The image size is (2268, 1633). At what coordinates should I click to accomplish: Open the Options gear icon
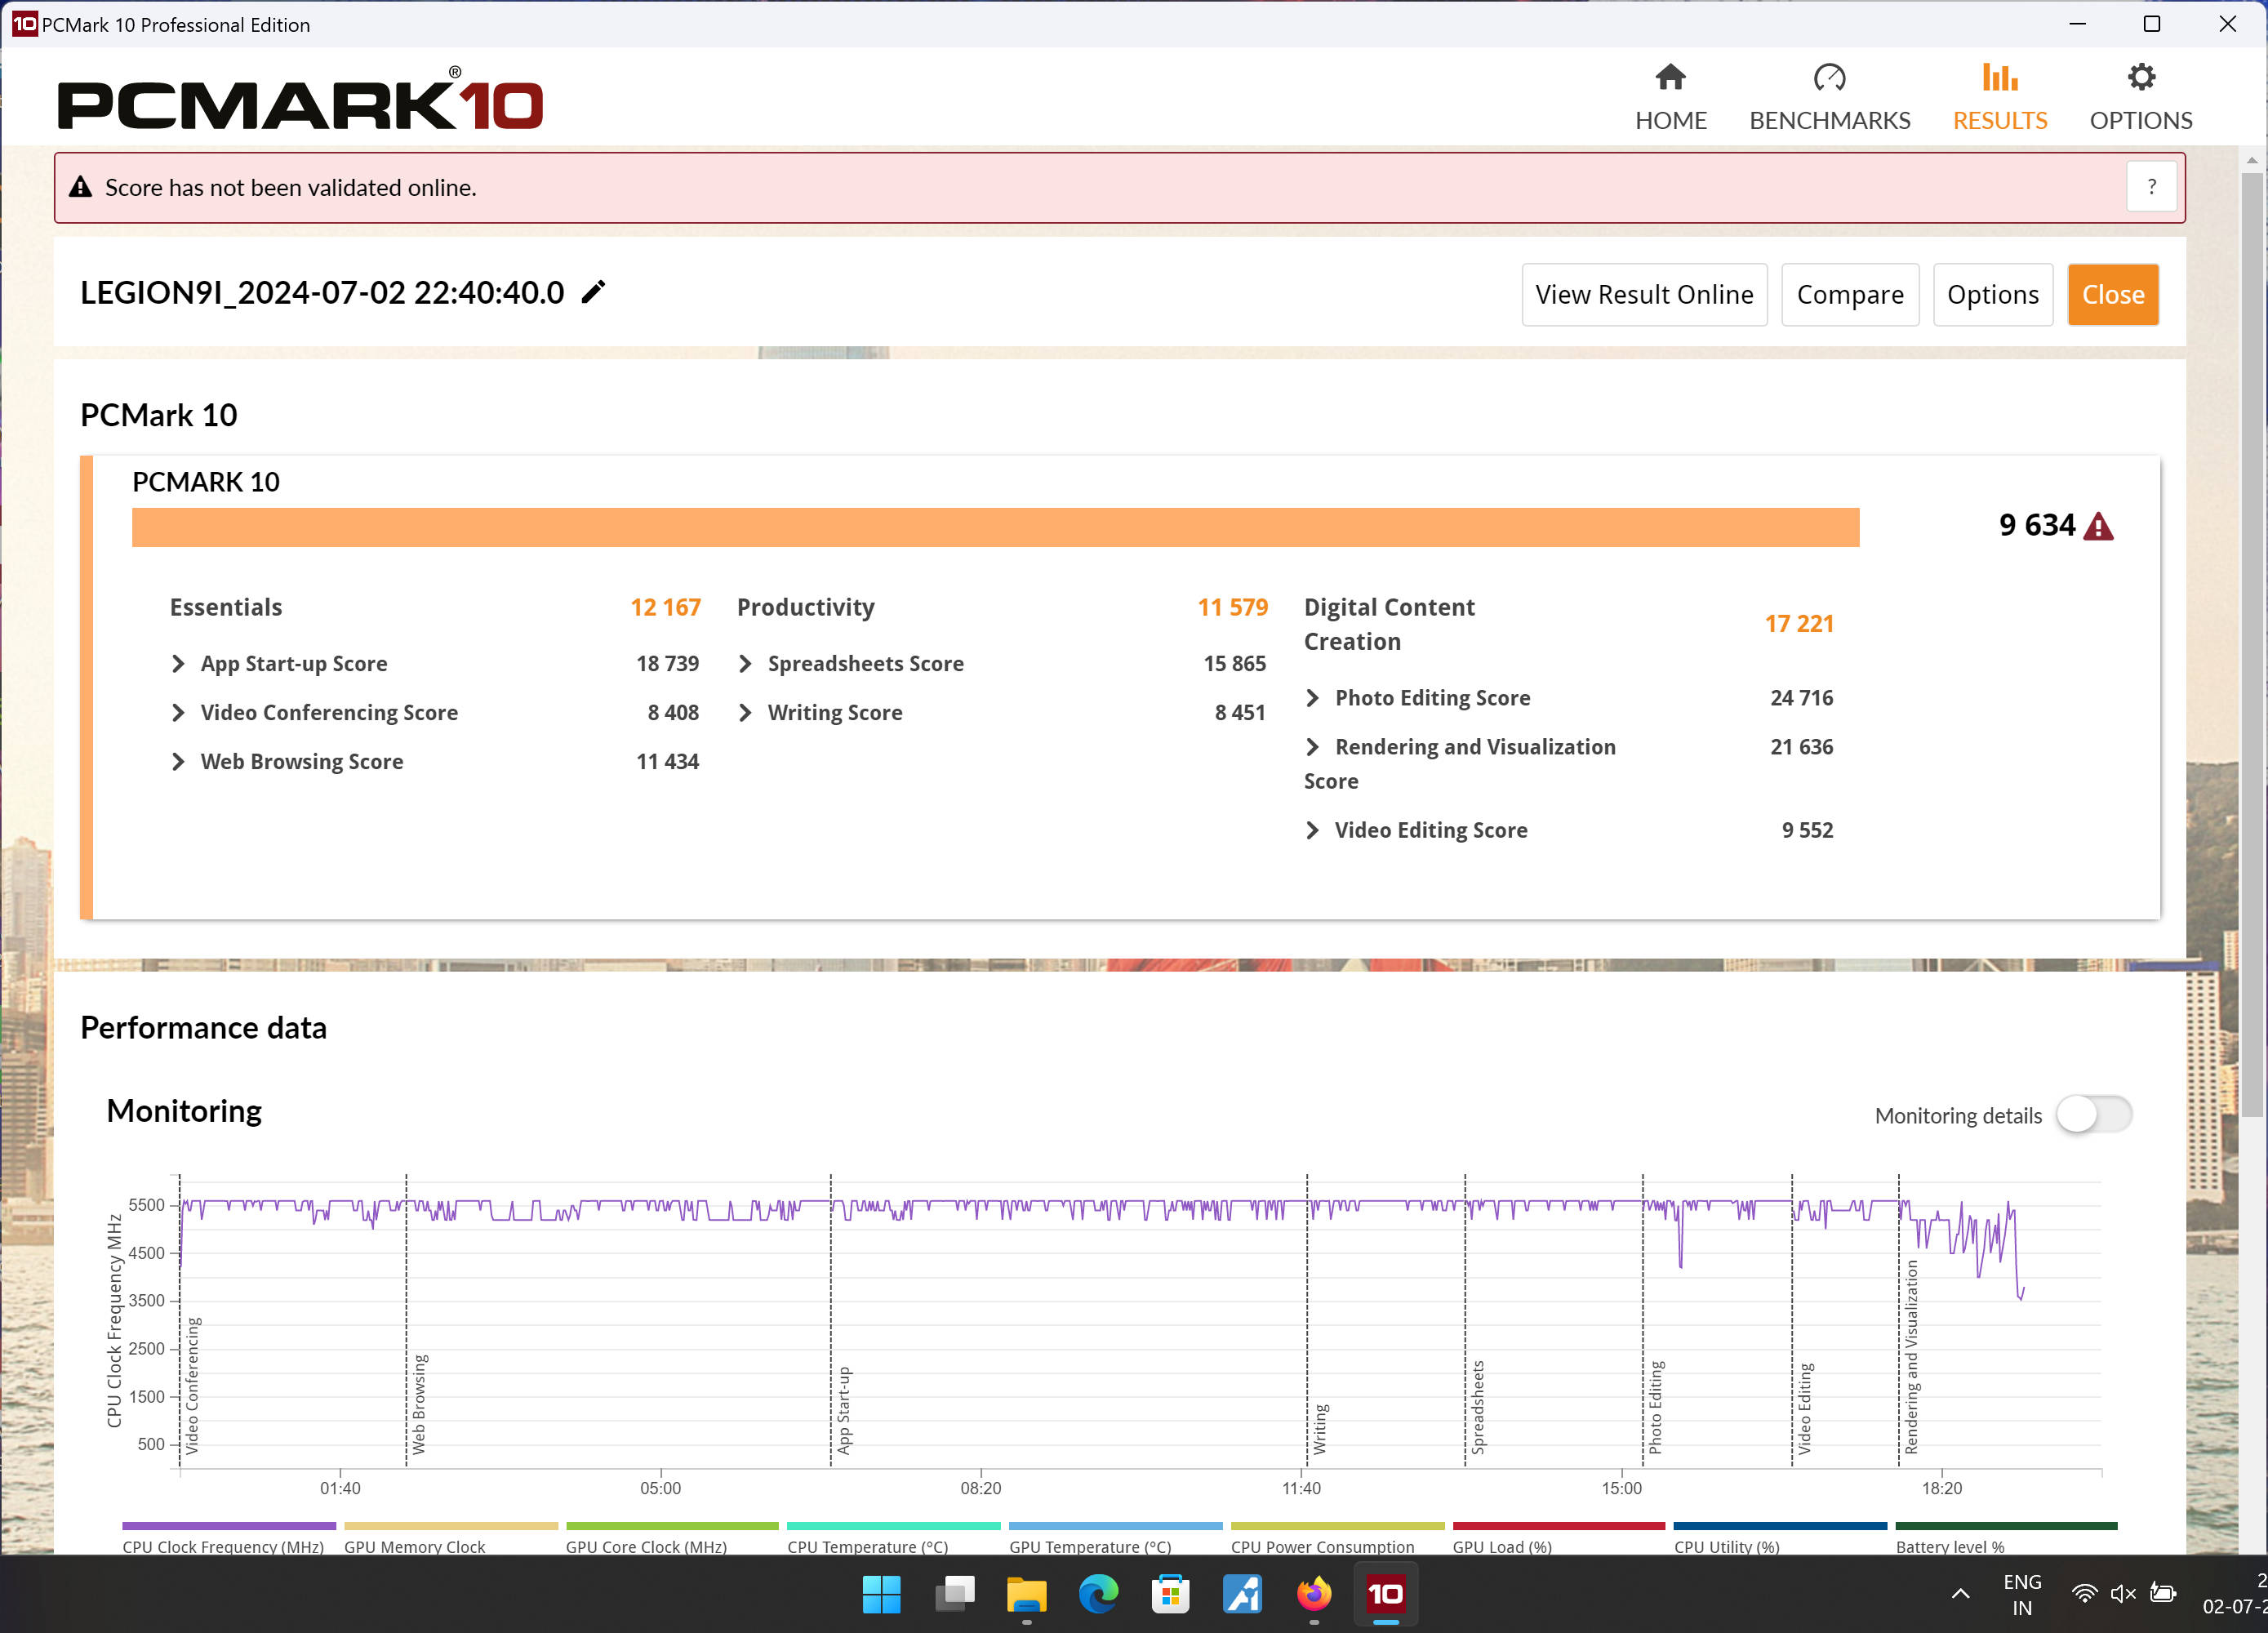tap(2140, 77)
